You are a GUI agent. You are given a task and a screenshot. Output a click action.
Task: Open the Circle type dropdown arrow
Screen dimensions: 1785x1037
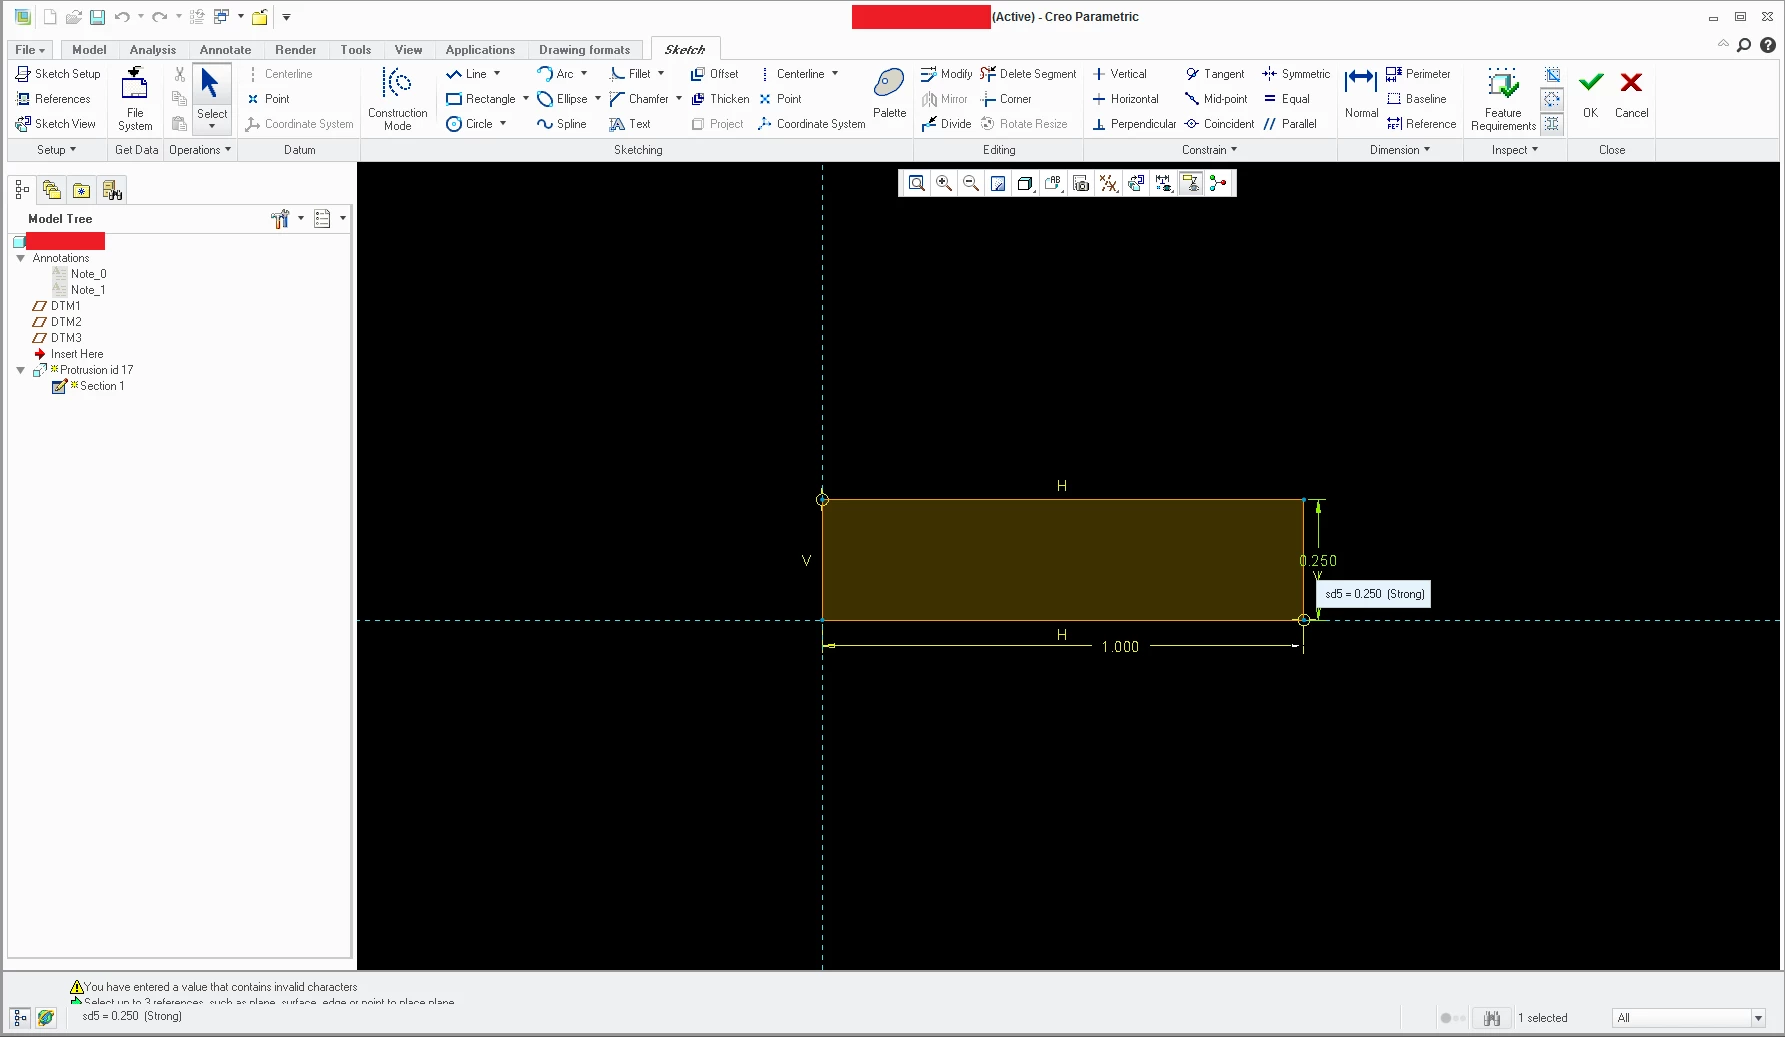tap(503, 123)
